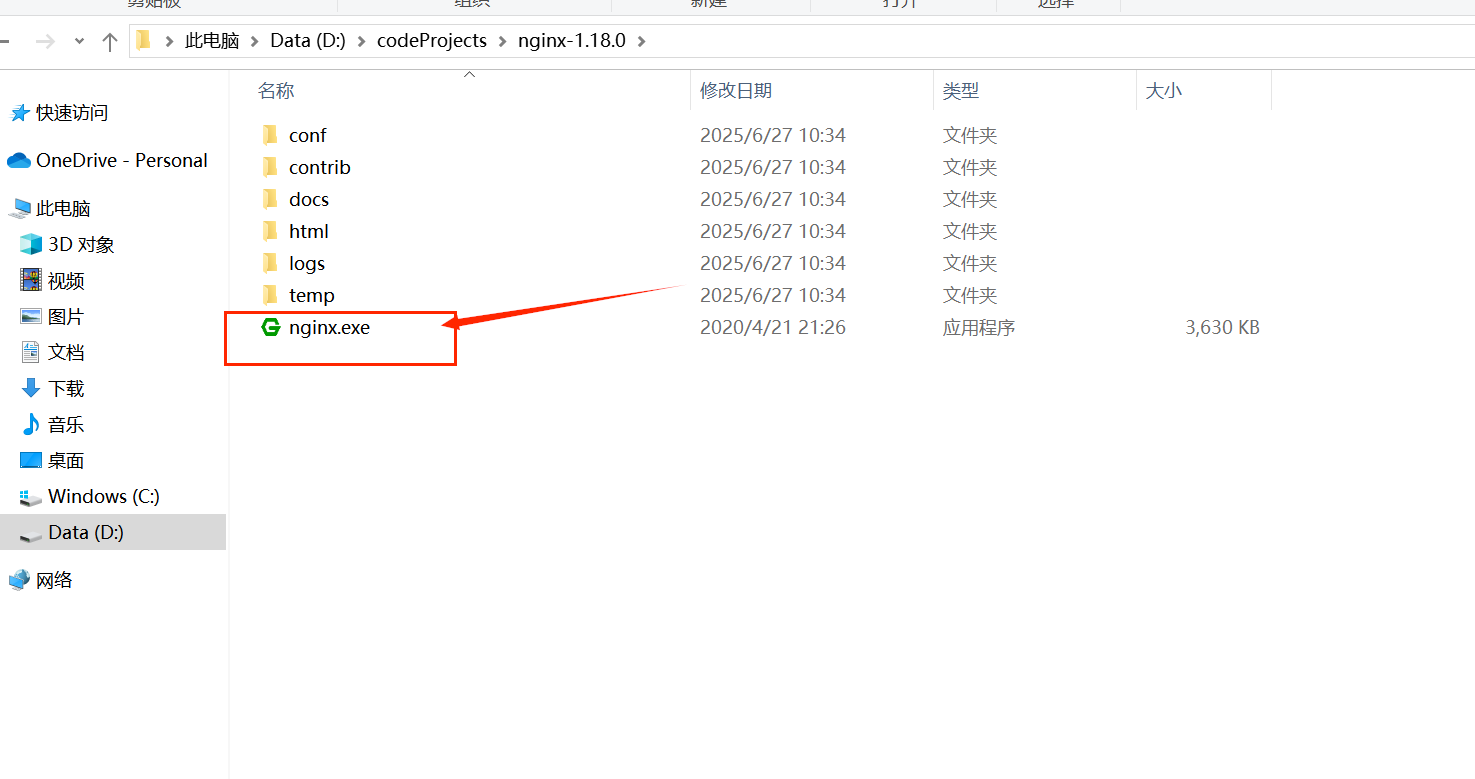Click the 3,630 KB size value

[x=1222, y=327]
